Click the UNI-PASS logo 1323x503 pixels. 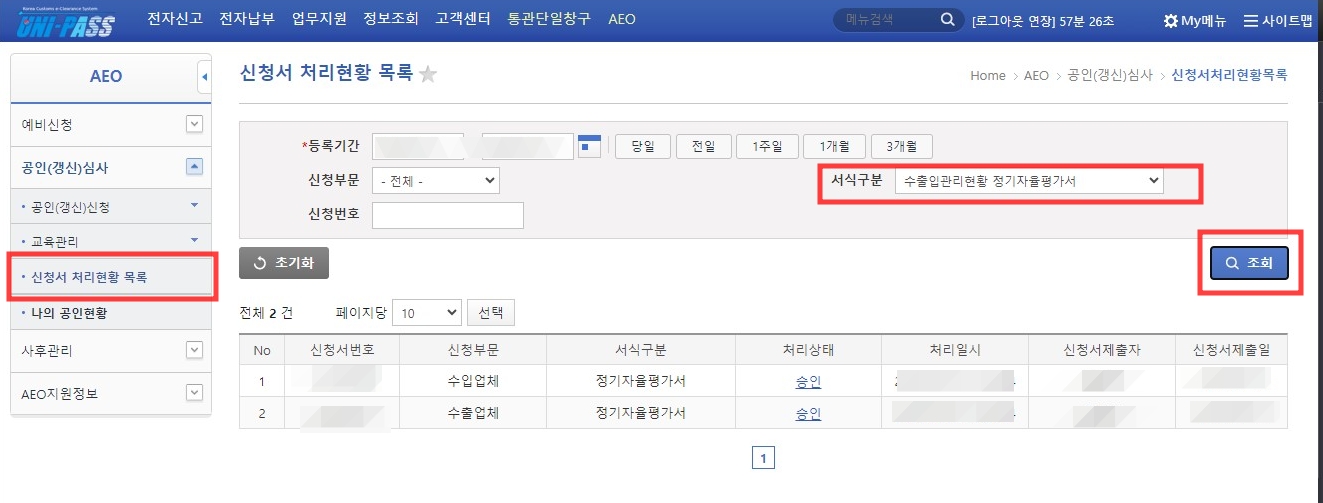pos(66,20)
